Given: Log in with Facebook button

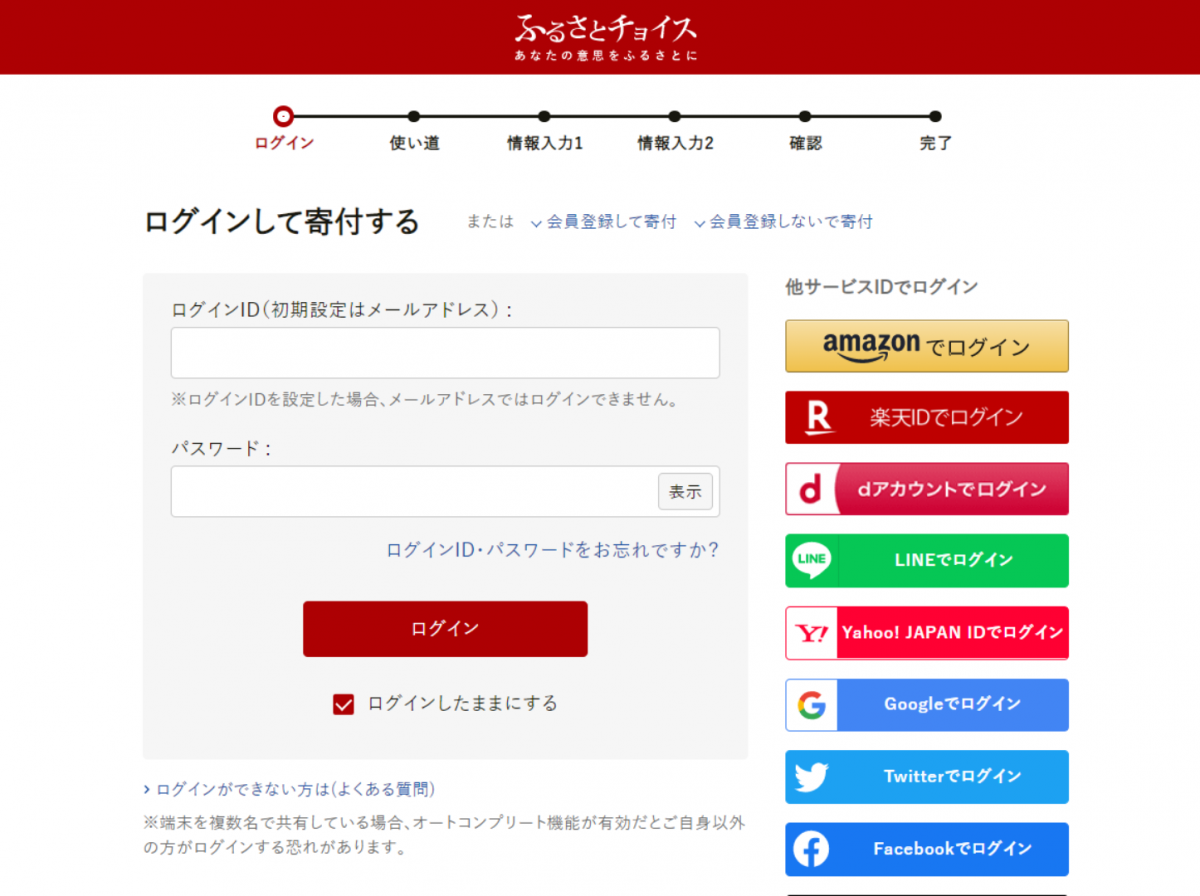Looking at the screenshot, I should 927,849.
